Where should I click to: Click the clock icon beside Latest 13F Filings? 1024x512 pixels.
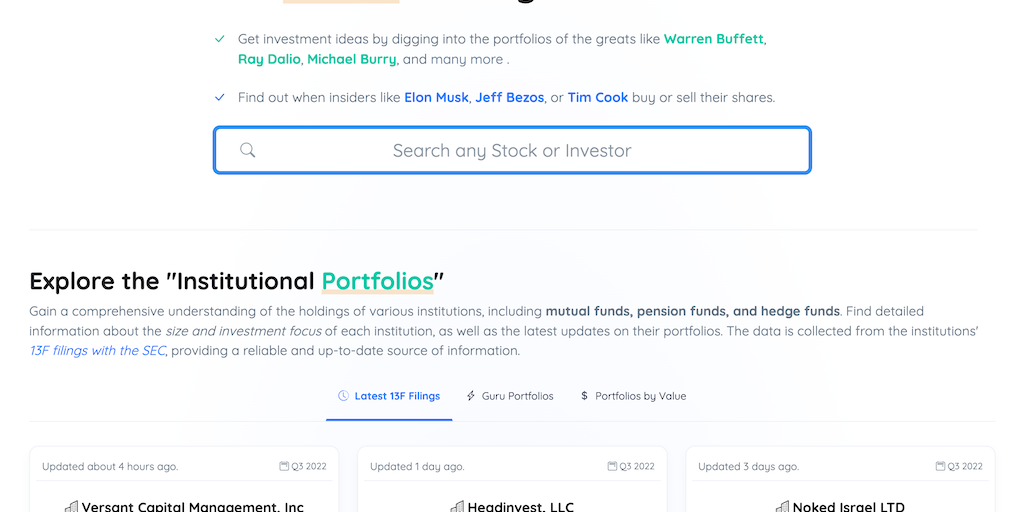pyautogui.click(x=343, y=396)
